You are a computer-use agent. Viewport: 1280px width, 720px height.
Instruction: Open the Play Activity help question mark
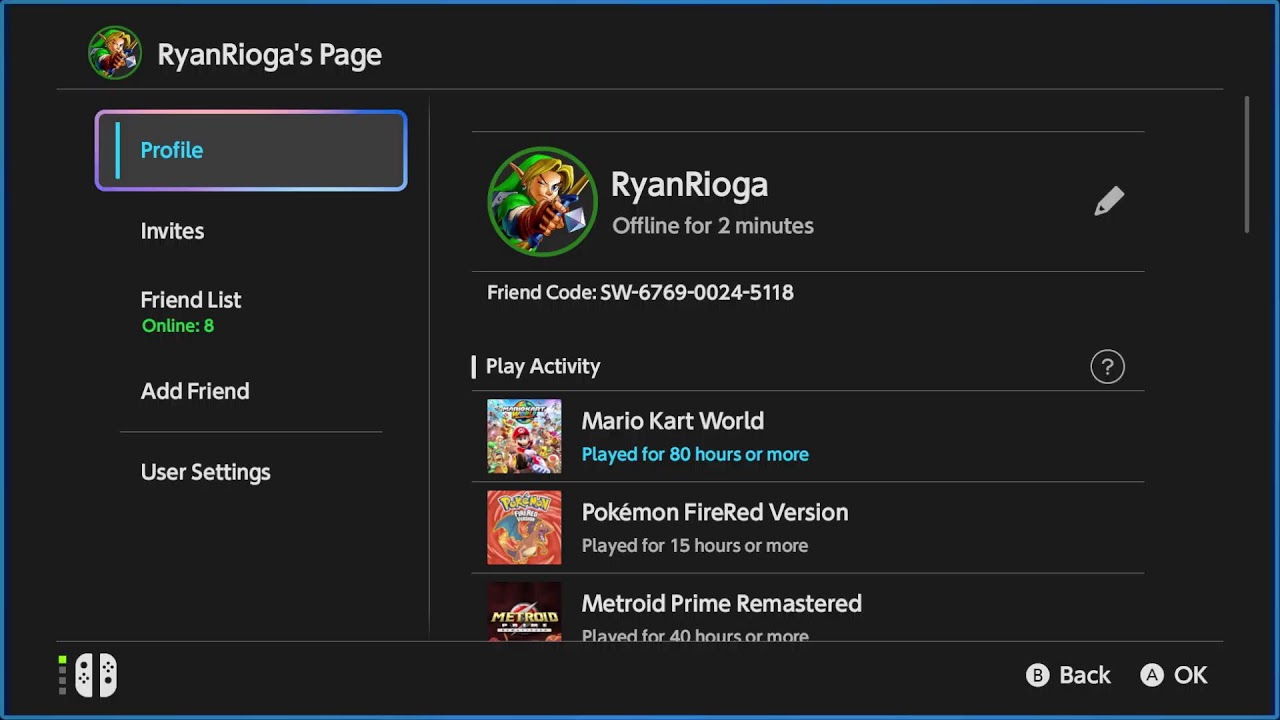1107,367
